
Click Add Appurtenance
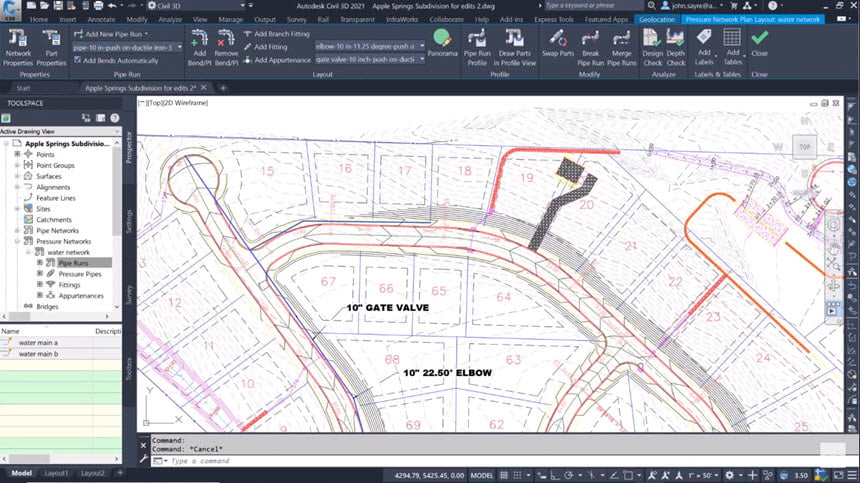(x=277, y=60)
